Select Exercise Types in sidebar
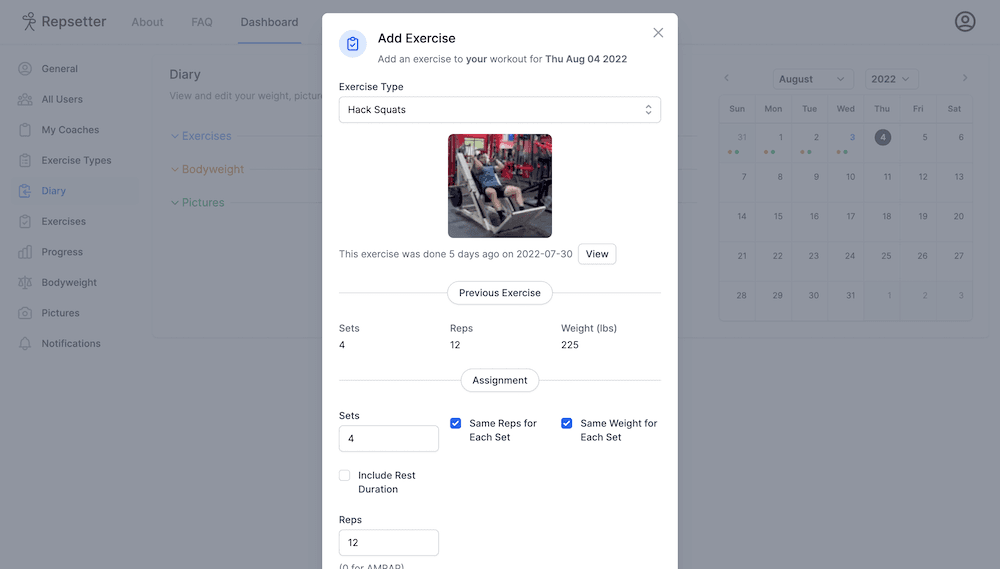 (75, 161)
